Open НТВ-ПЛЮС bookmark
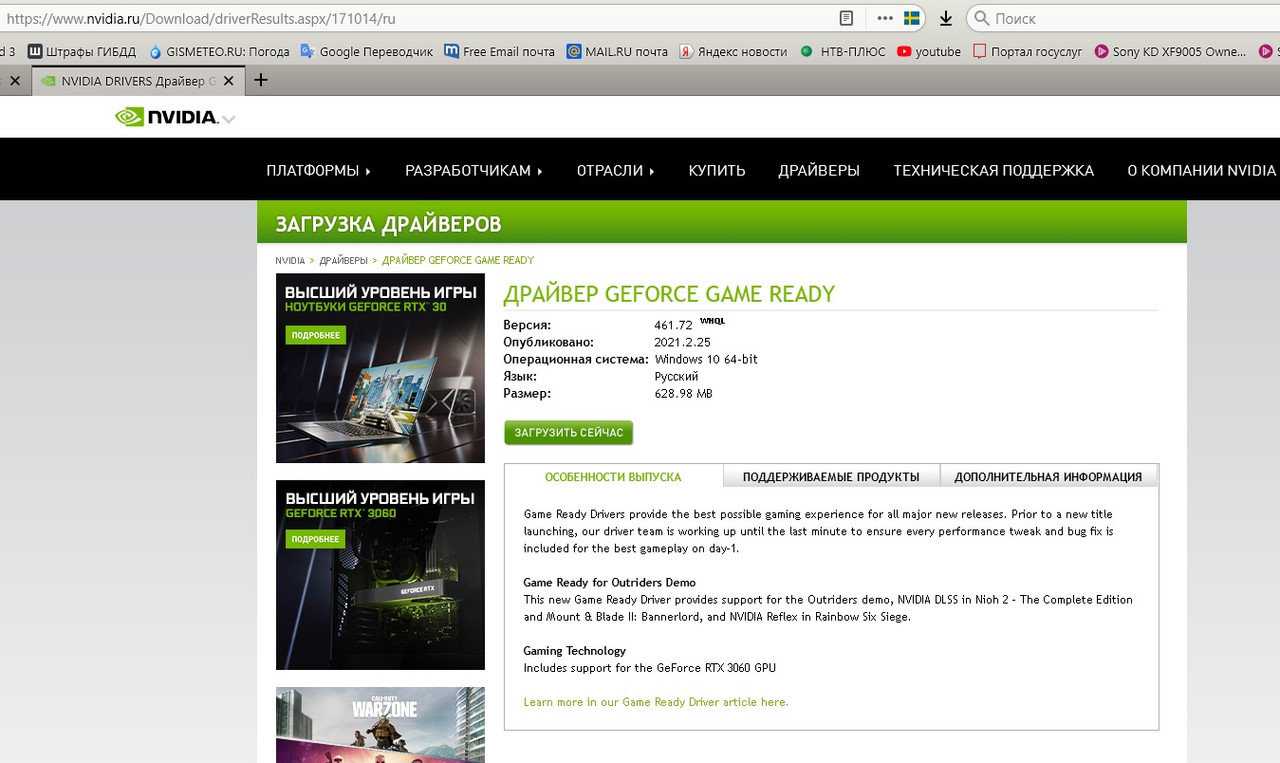The height and width of the screenshot is (763, 1280). tap(842, 51)
